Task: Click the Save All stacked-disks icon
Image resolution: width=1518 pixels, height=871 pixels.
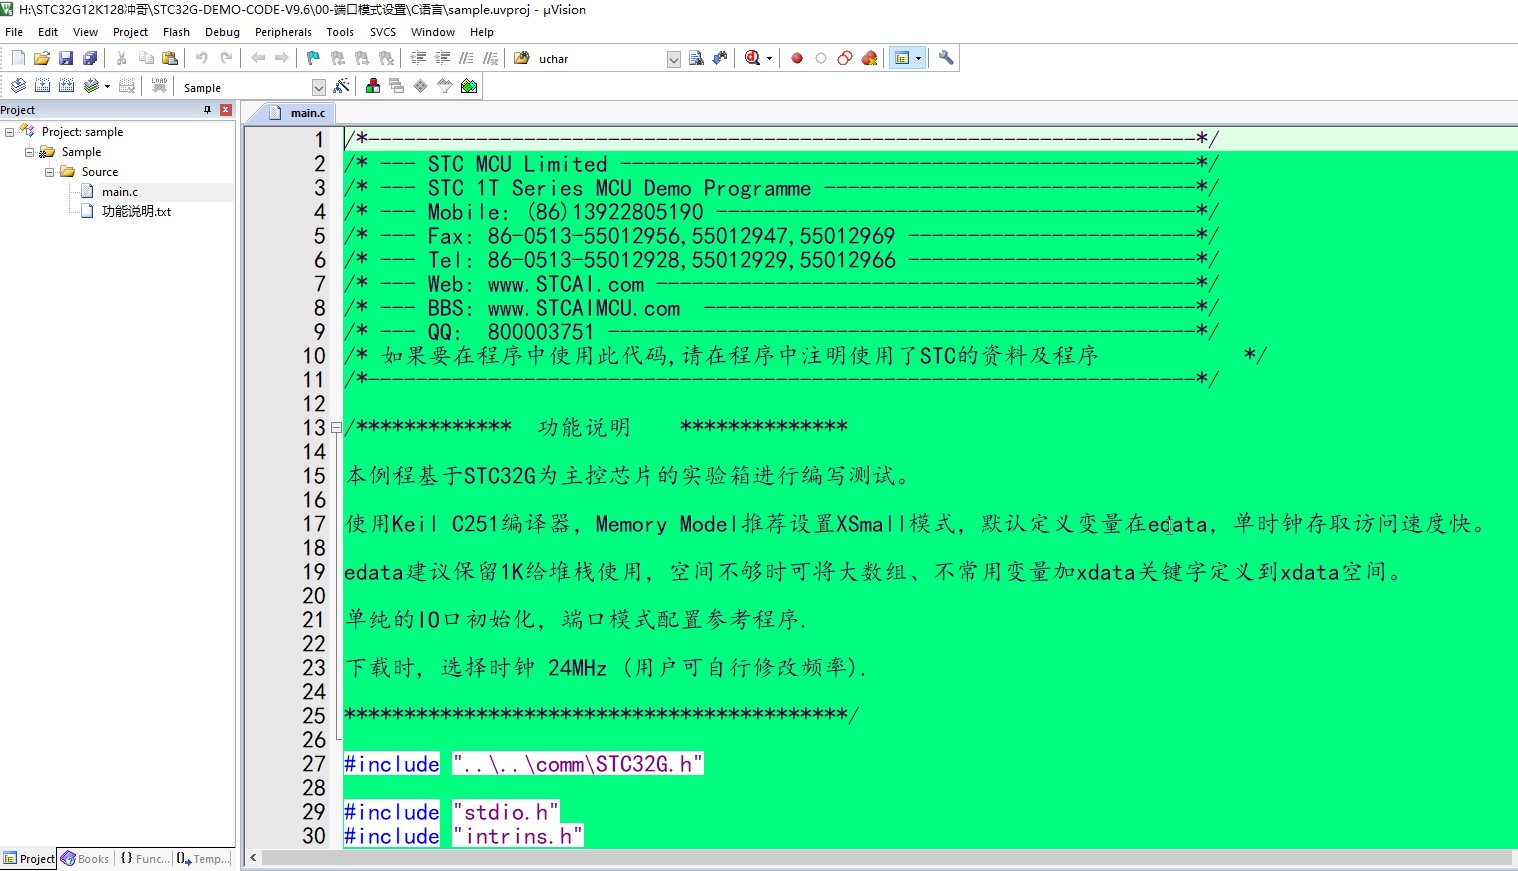Action: [90, 58]
